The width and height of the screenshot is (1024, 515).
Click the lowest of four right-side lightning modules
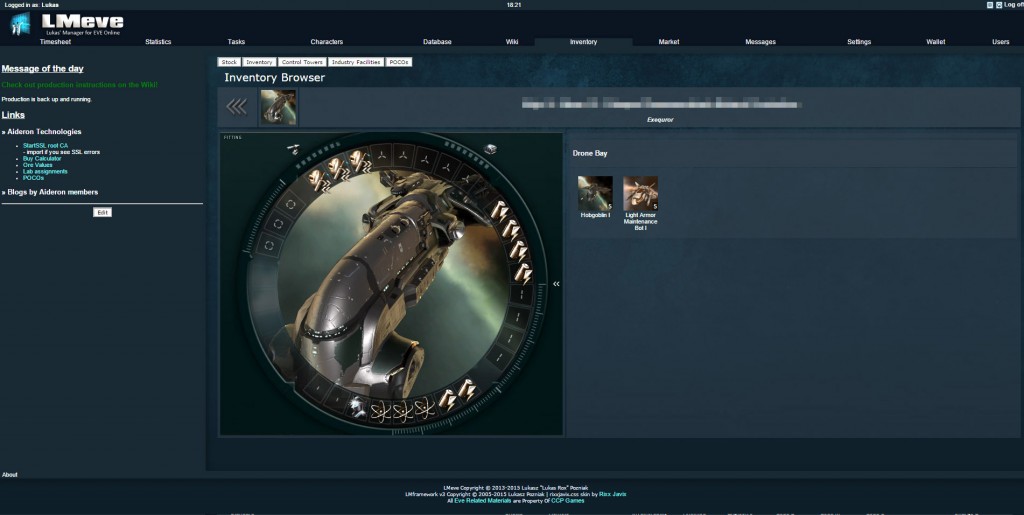[x=524, y=273]
